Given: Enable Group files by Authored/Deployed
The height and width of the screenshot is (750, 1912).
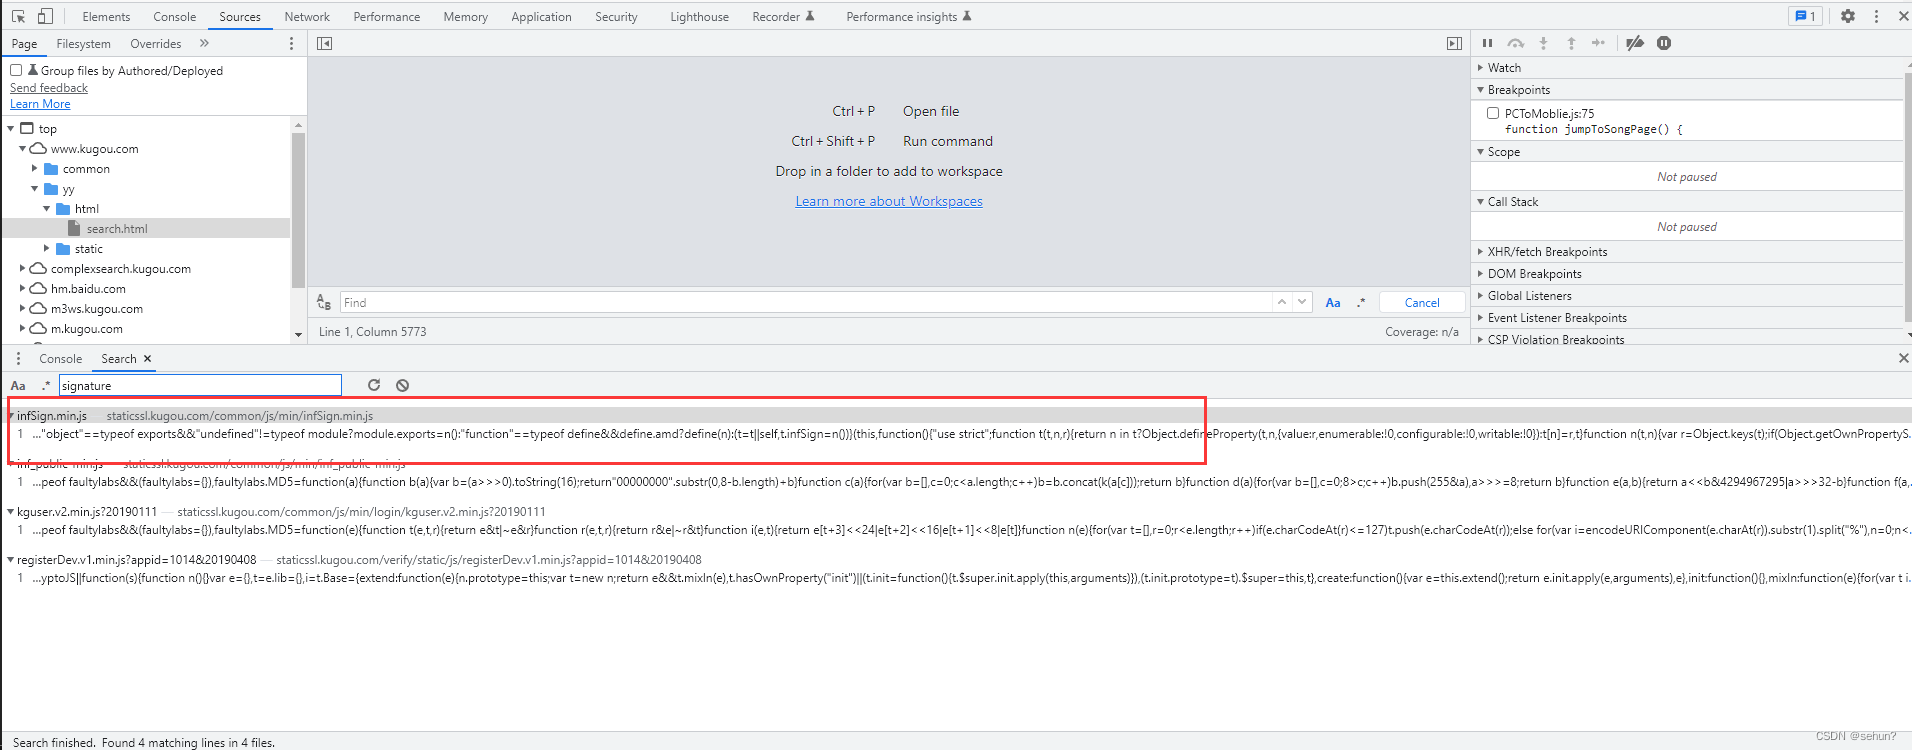Looking at the screenshot, I should (16, 70).
